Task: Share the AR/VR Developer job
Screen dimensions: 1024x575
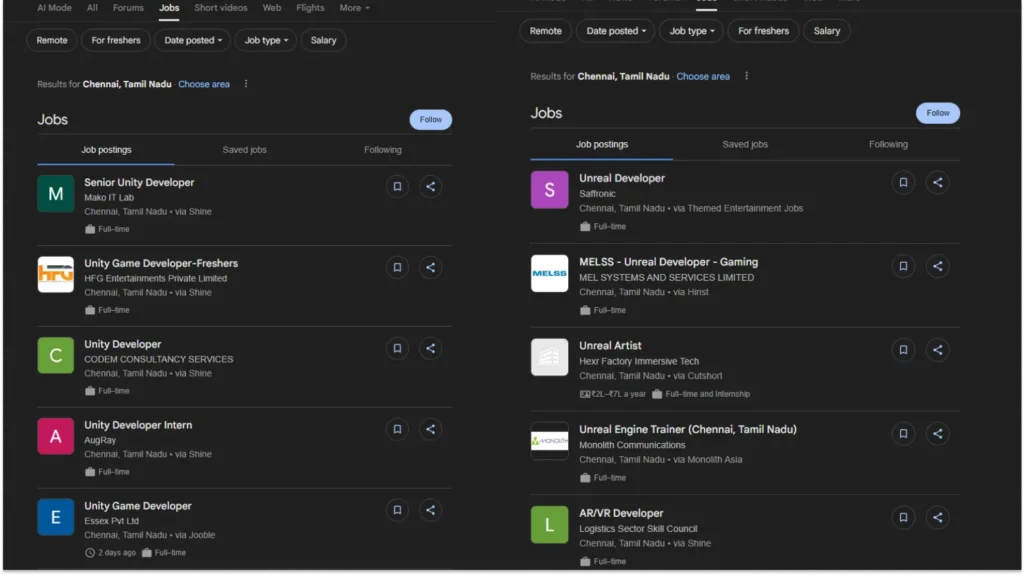Action: 937,518
